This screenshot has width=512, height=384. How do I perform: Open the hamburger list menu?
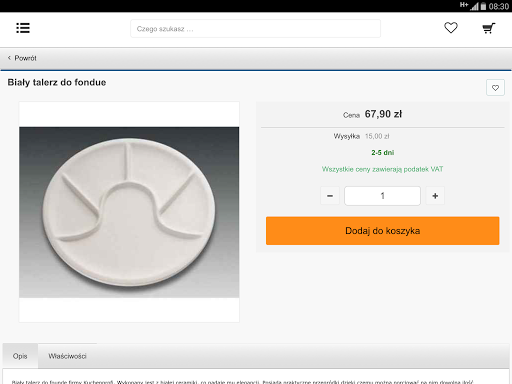coord(23,28)
